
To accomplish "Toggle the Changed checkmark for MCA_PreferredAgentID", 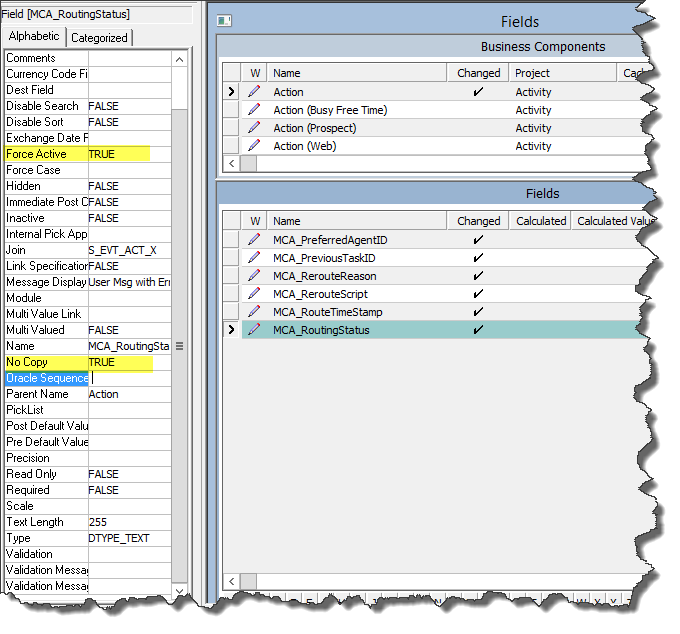I will [478, 239].
